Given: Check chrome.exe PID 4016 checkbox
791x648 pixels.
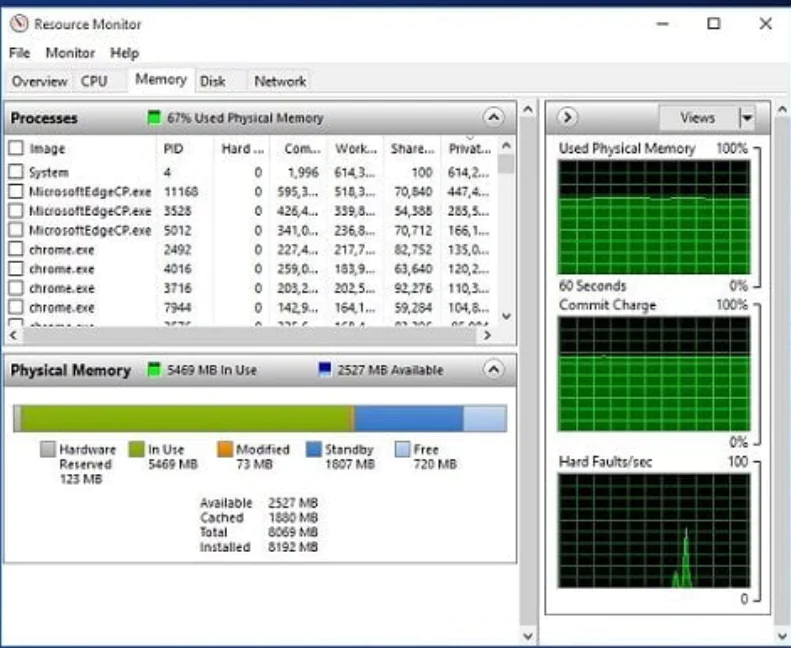Looking at the screenshot, I should pos(16,269).
